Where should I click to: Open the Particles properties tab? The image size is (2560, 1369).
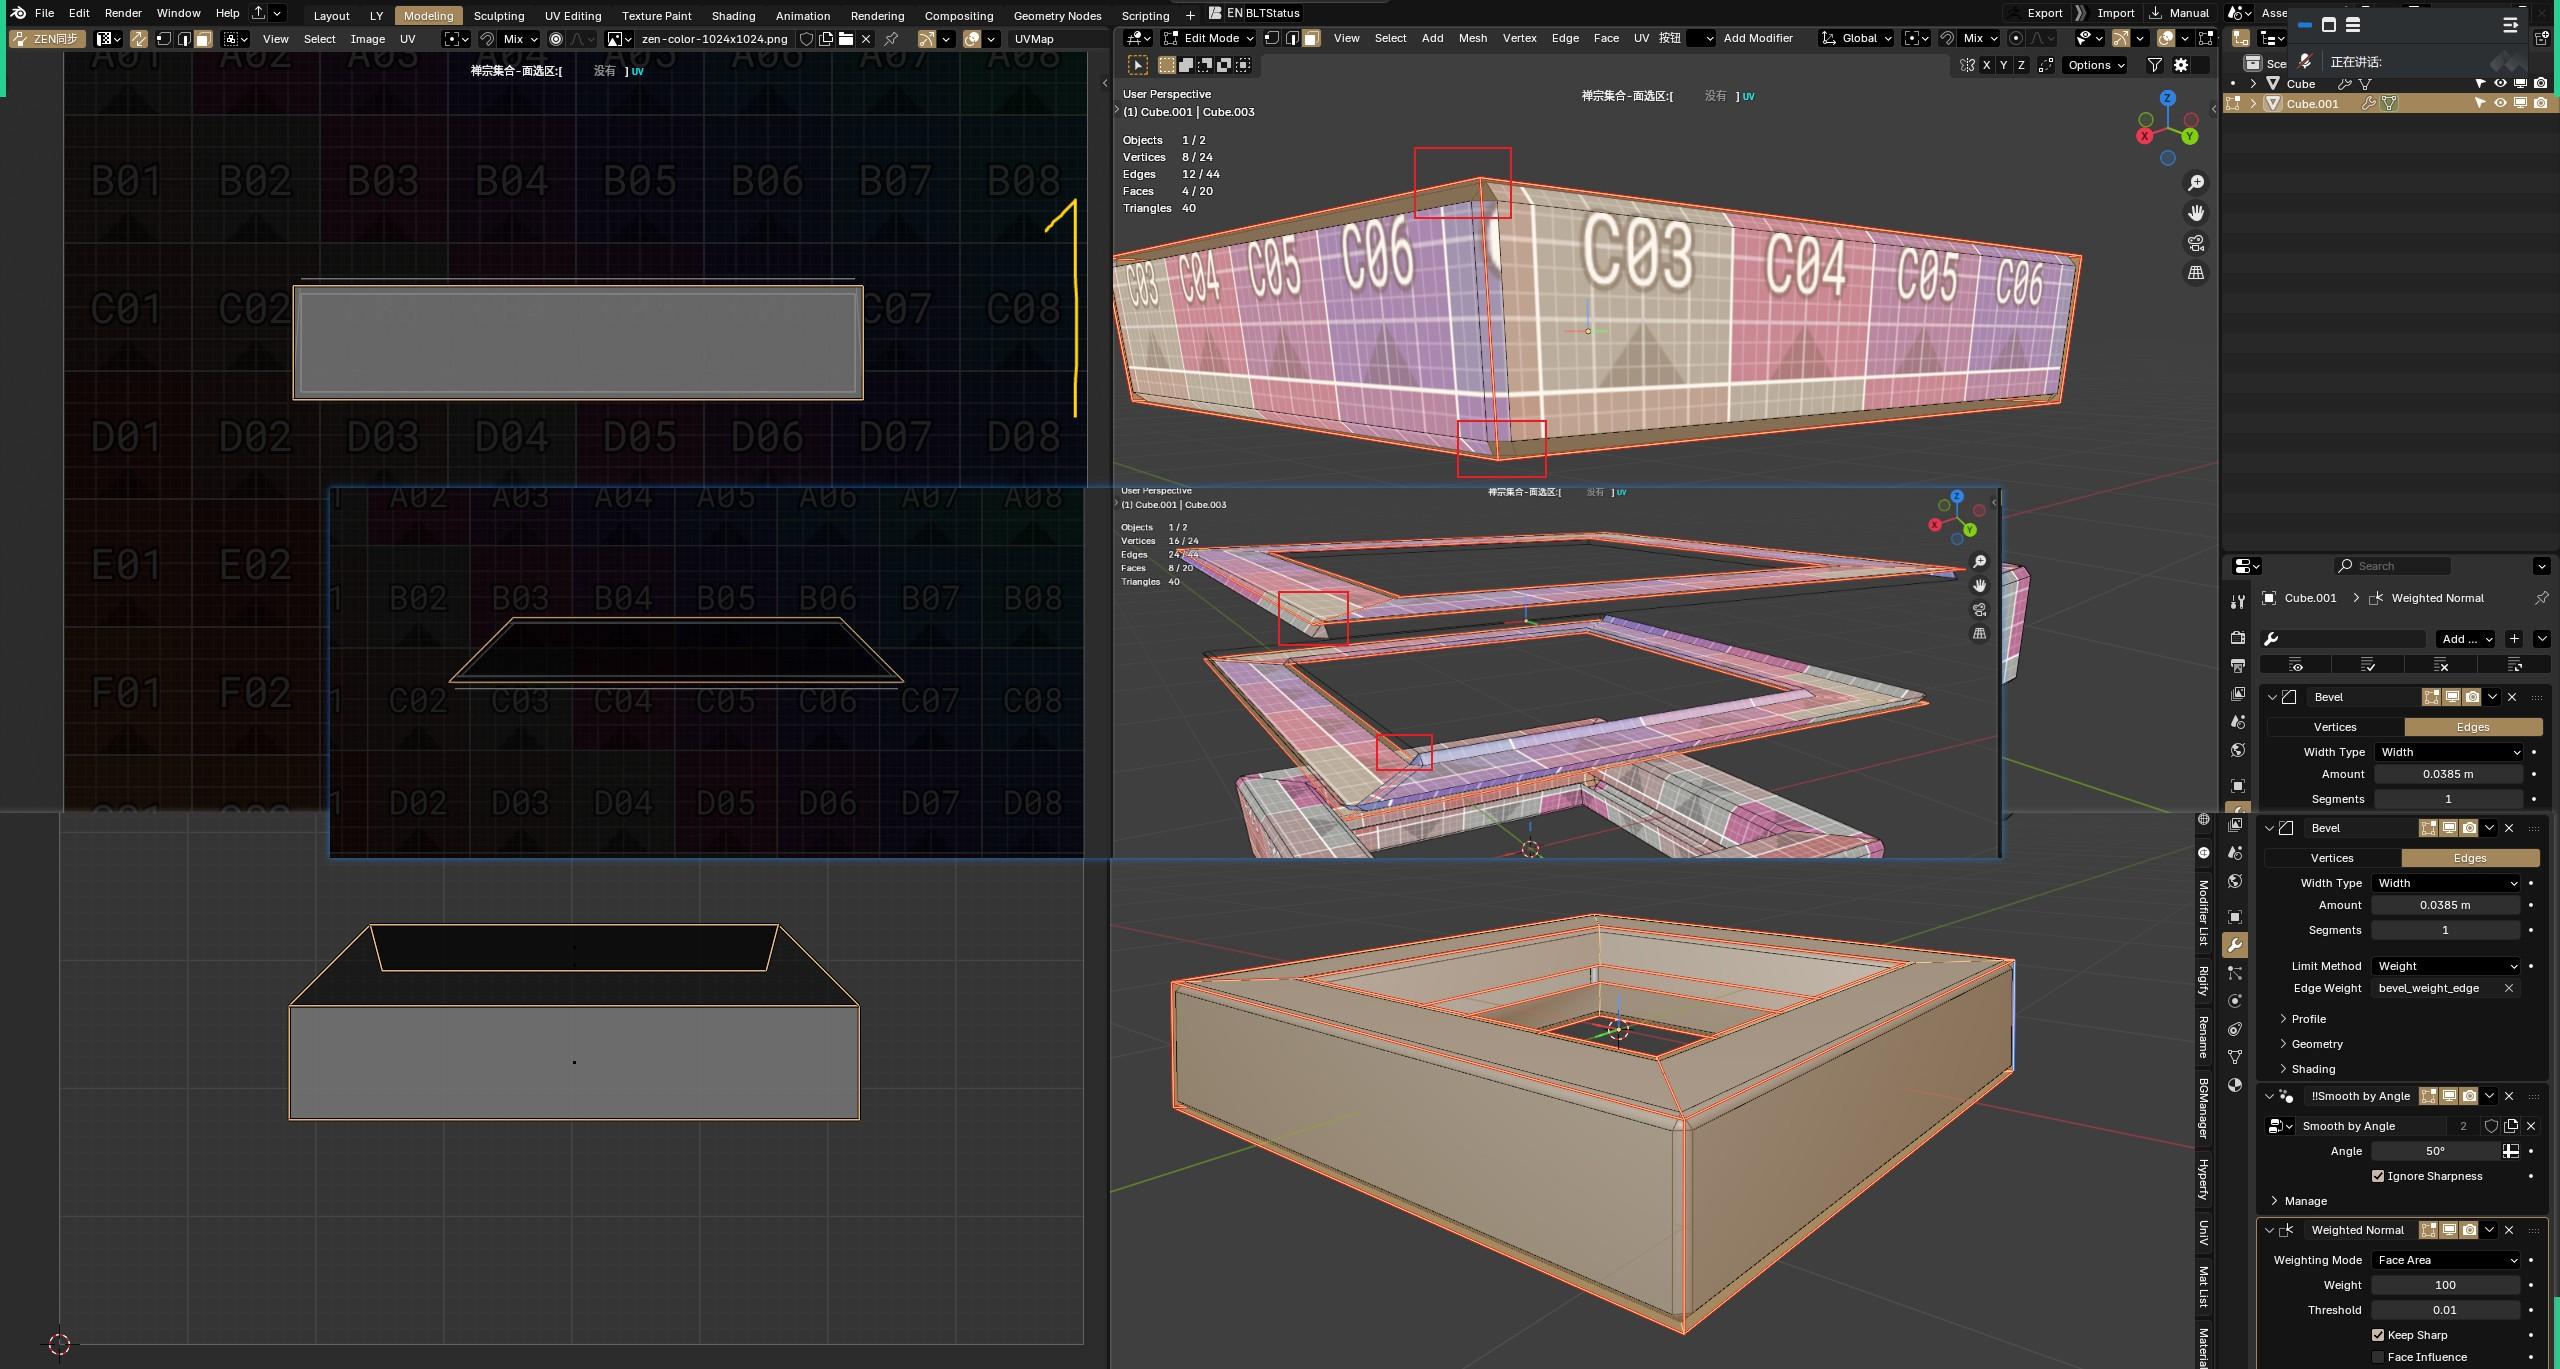(x=2235, y=973)
